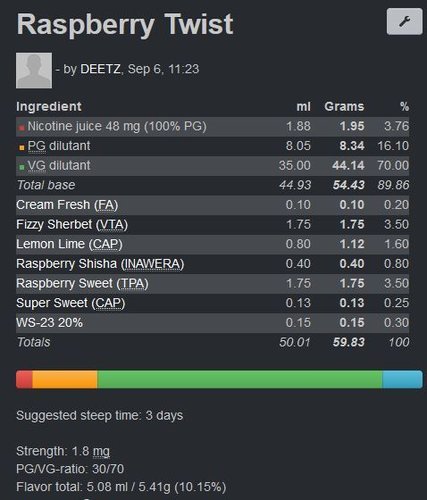427x500 pixels.
Task: Select the orange PG segment of ratio bar
Action: point(65,379)
